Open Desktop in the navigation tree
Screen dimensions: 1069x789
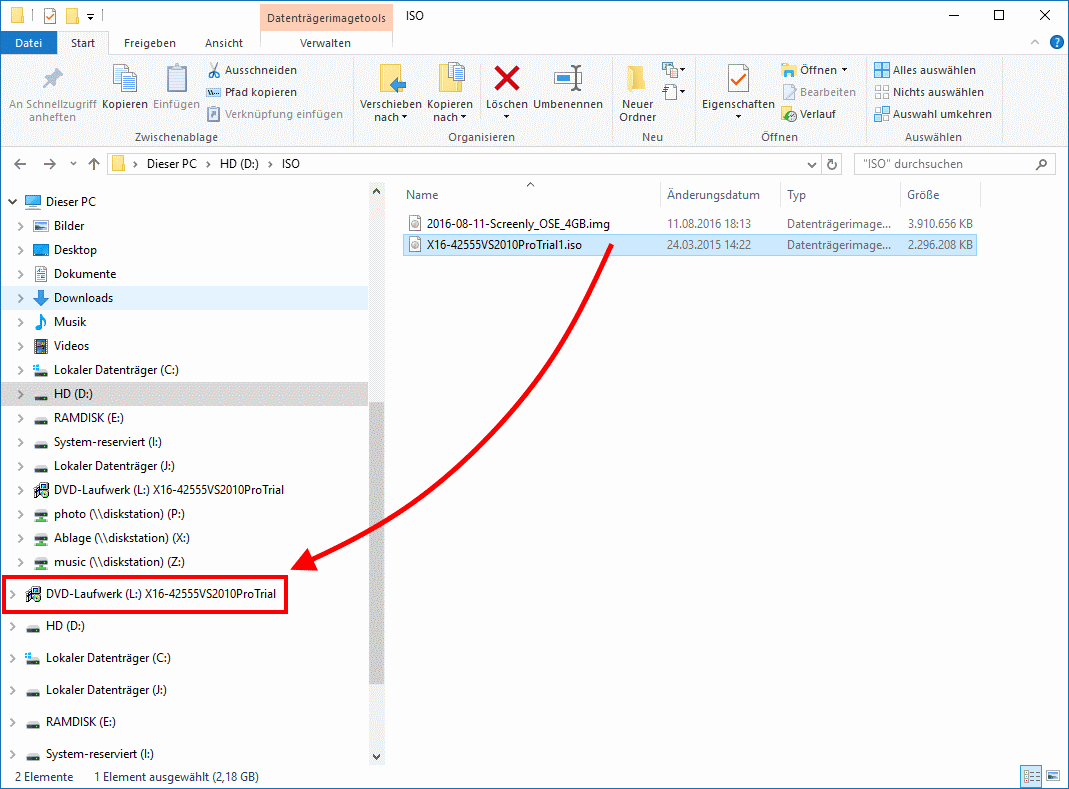pyautogui.click(x=75, y=250)
